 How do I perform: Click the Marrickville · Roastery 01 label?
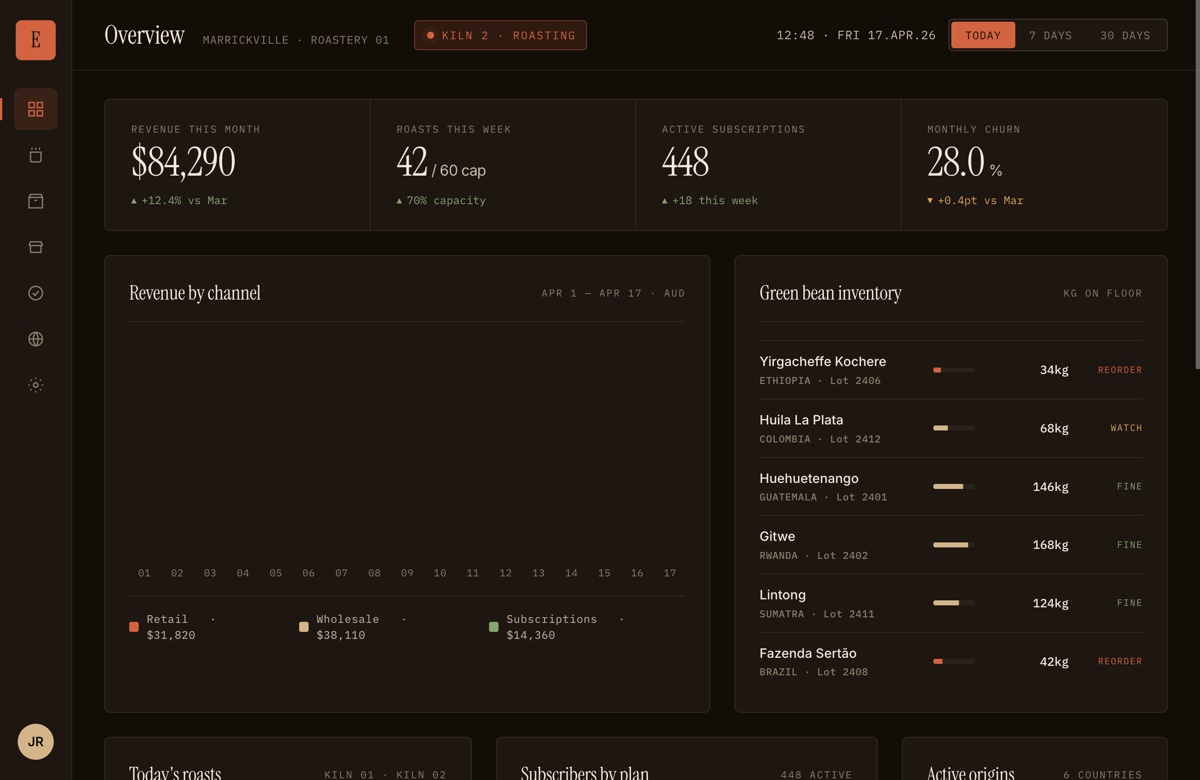(x=296, y=40)
